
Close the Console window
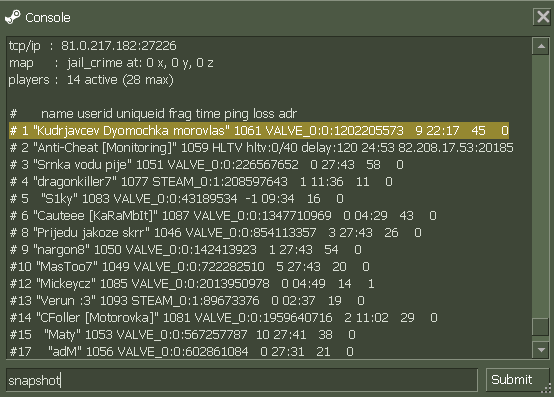(542, 17)
